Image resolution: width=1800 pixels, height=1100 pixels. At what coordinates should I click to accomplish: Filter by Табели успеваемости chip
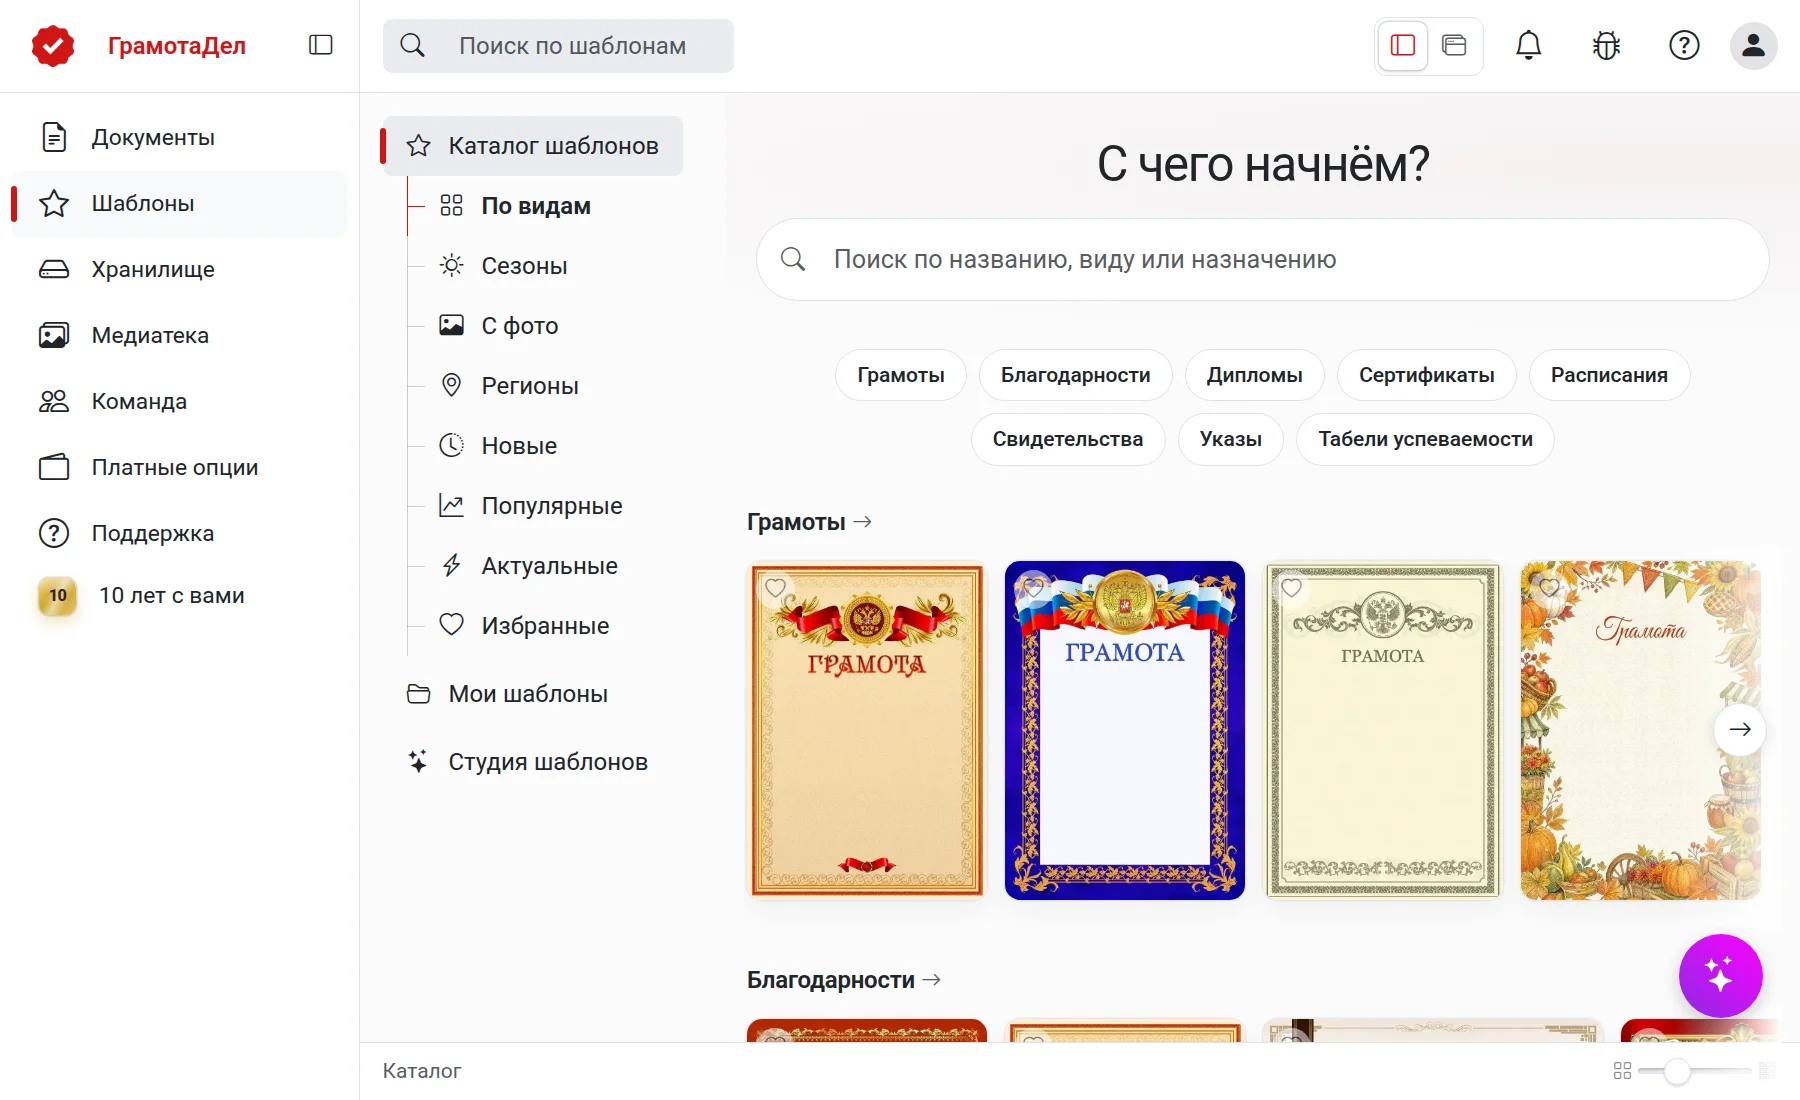[1425, 439]
